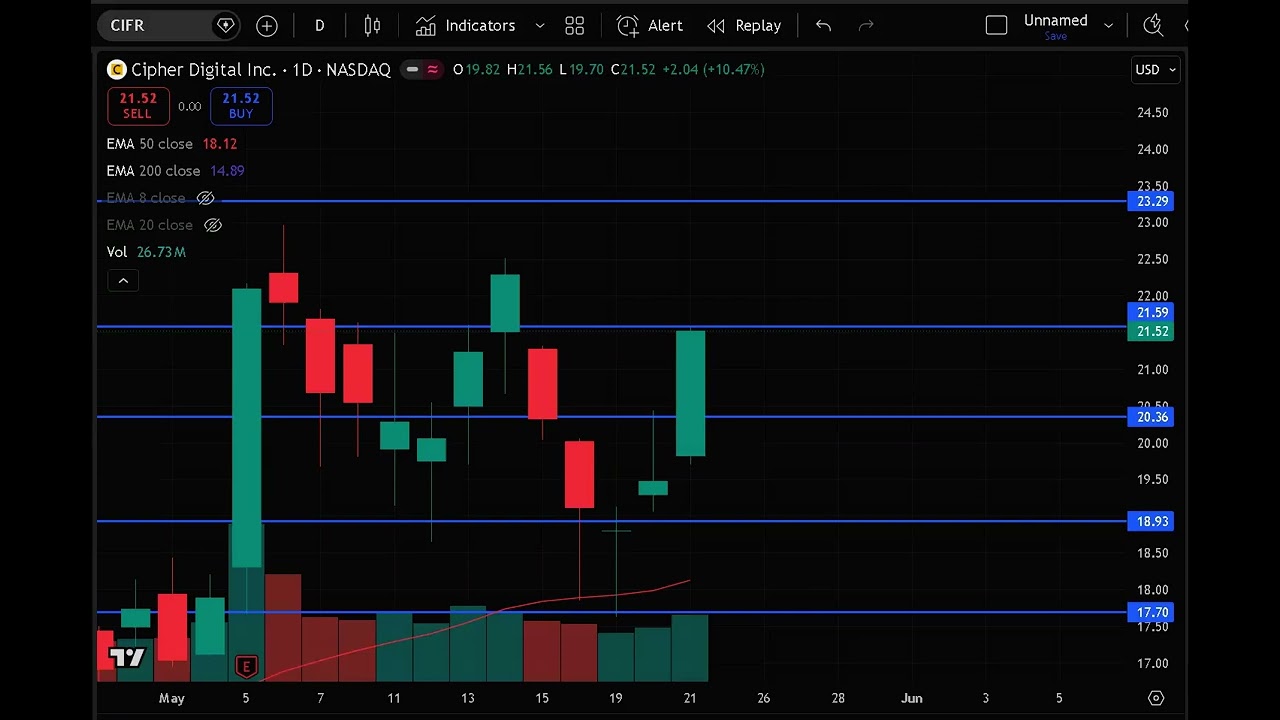Screen dimensions: 1280x720
Task: Click the 24.50 price axis label
Action: click(x=1152, y=113)
